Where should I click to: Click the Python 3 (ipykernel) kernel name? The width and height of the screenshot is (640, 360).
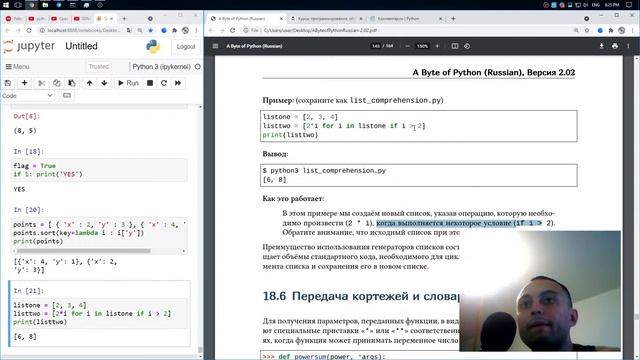click(x=161, y=67)
